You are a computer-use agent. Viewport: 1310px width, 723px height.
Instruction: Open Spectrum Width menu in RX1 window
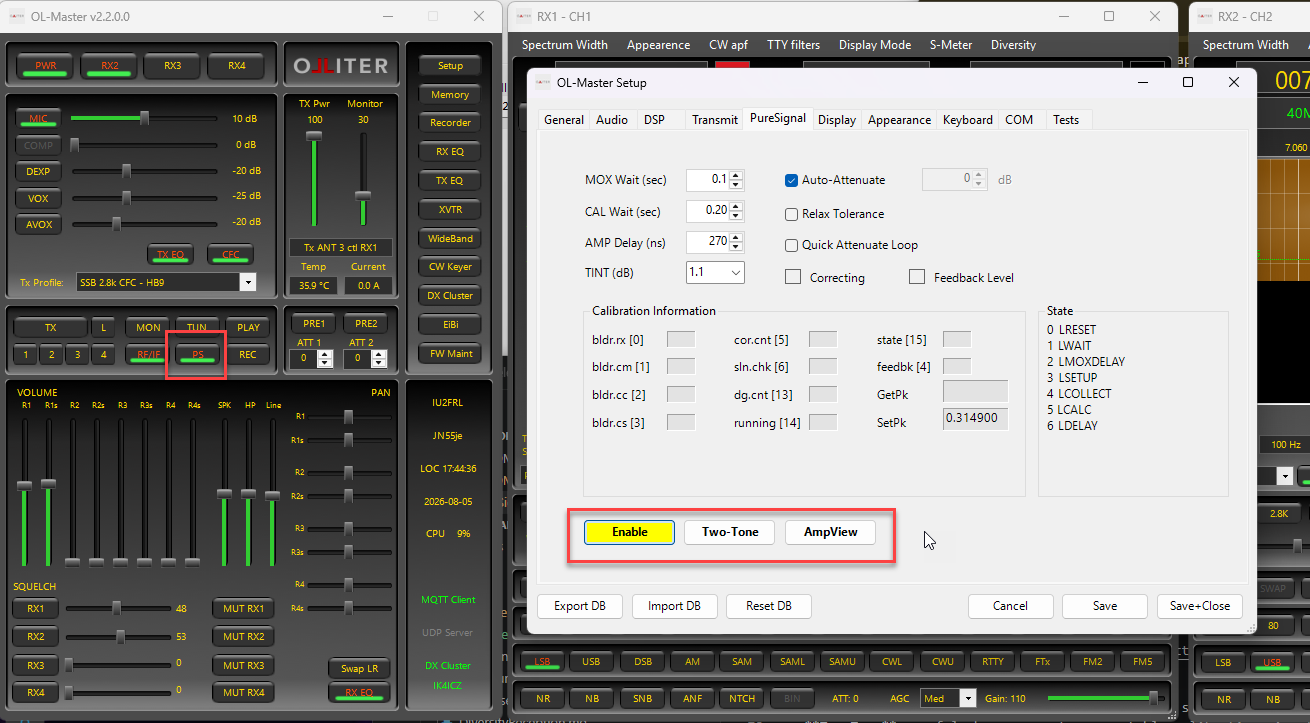(564, 45)
